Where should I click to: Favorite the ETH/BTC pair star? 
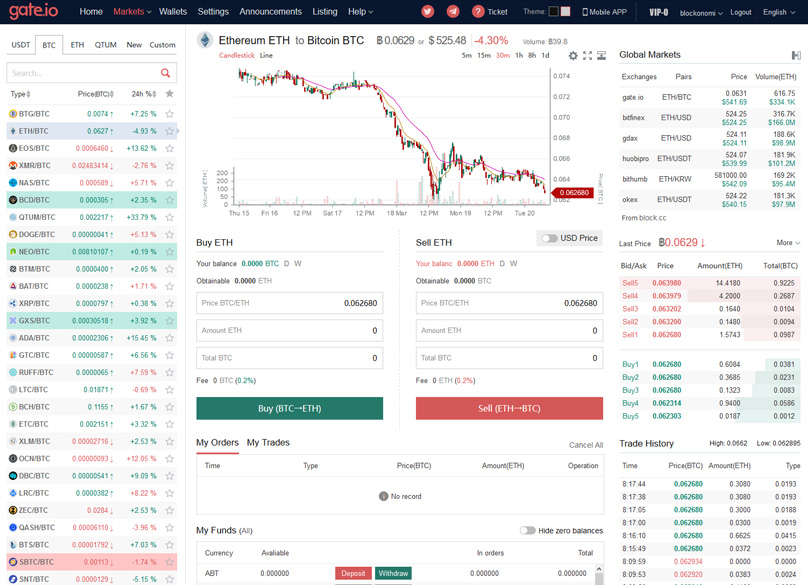(170, 131)
